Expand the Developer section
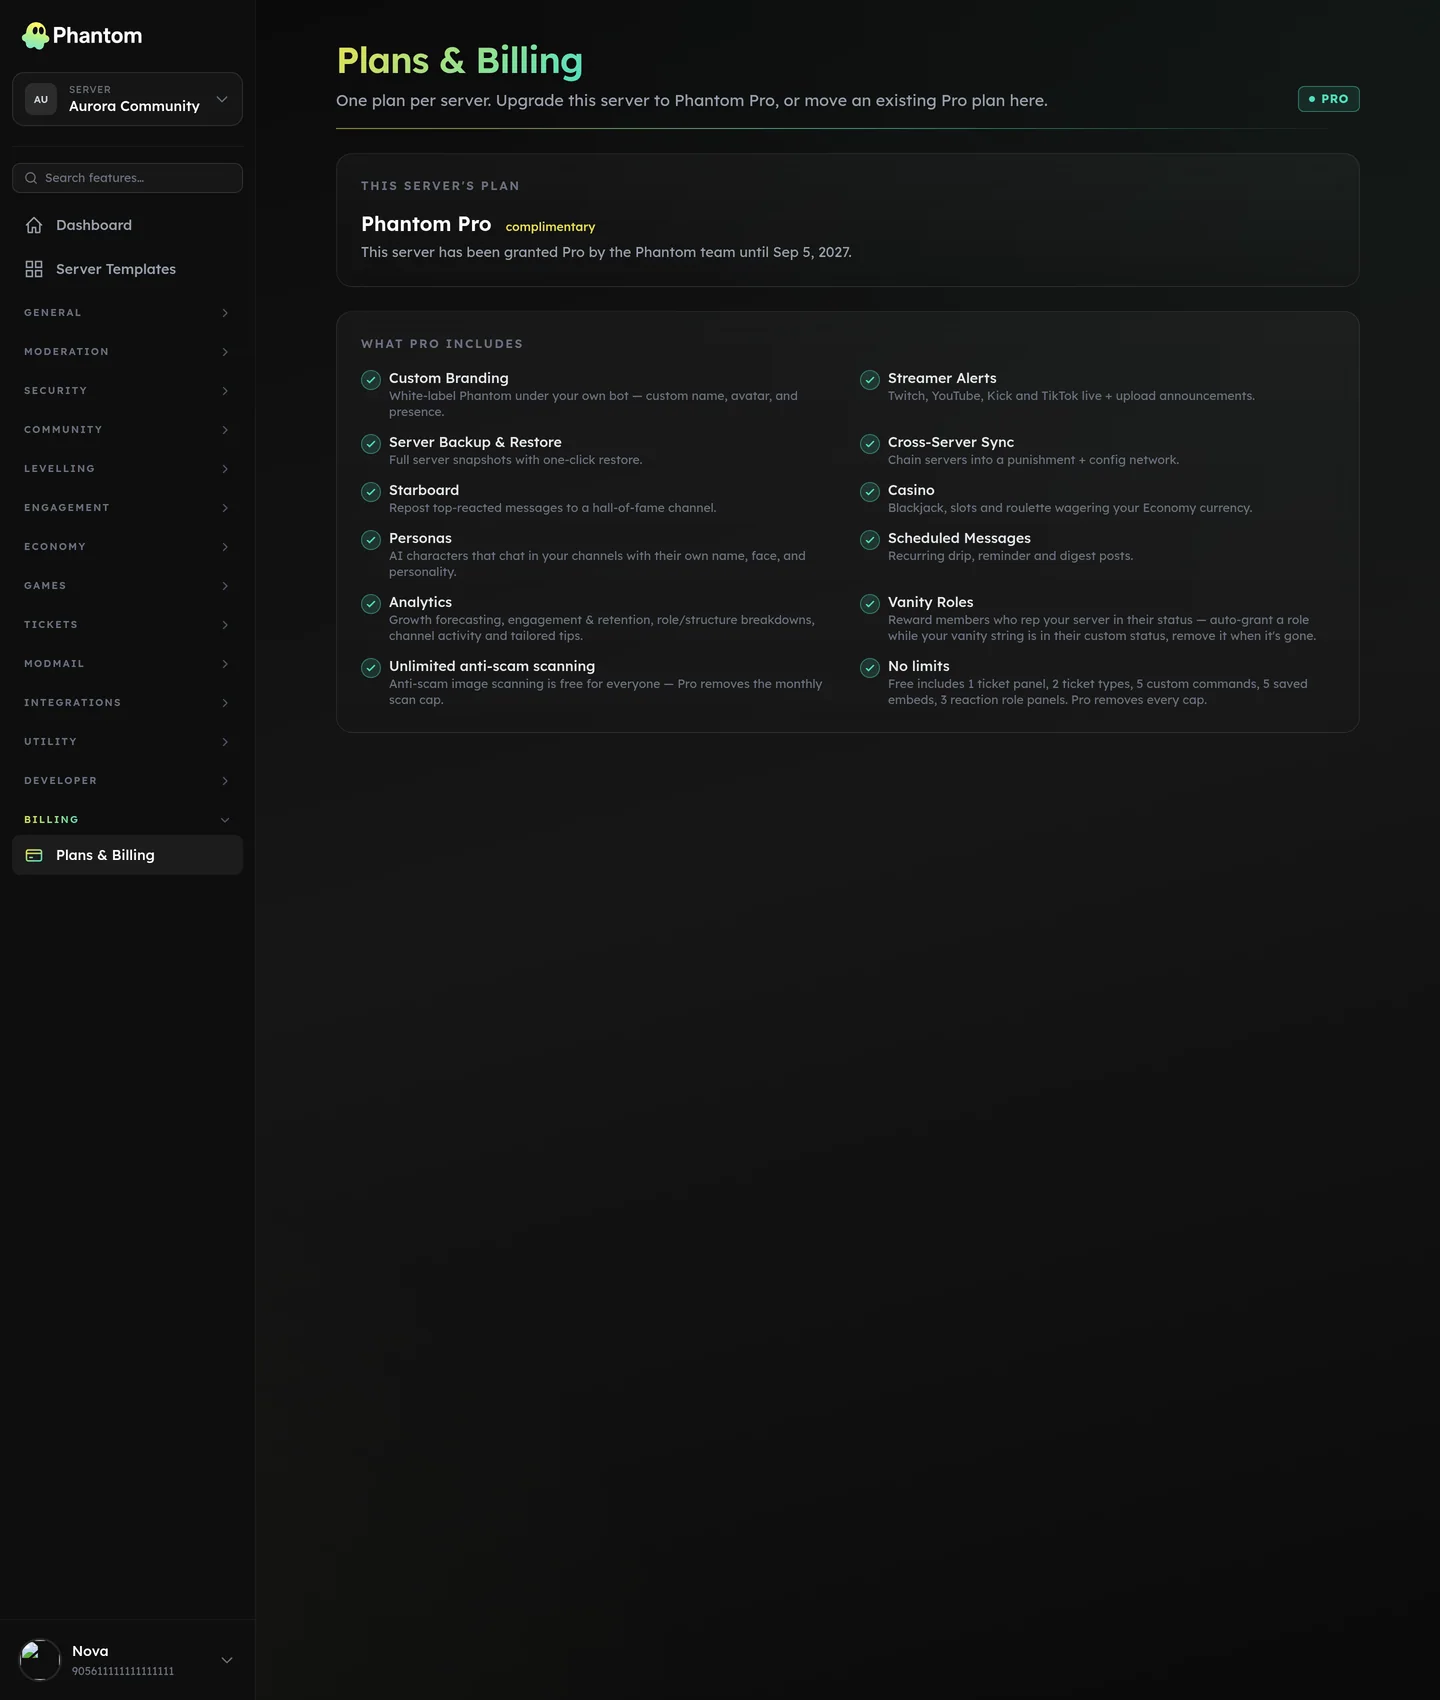This screenshot has height=1700, width=1440. tap(127, 781)
